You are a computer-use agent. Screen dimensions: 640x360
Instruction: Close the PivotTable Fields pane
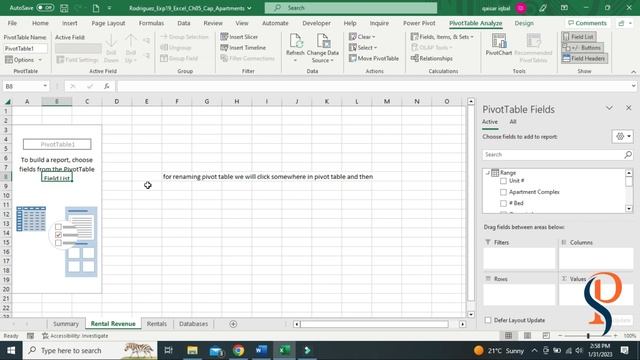629,108
